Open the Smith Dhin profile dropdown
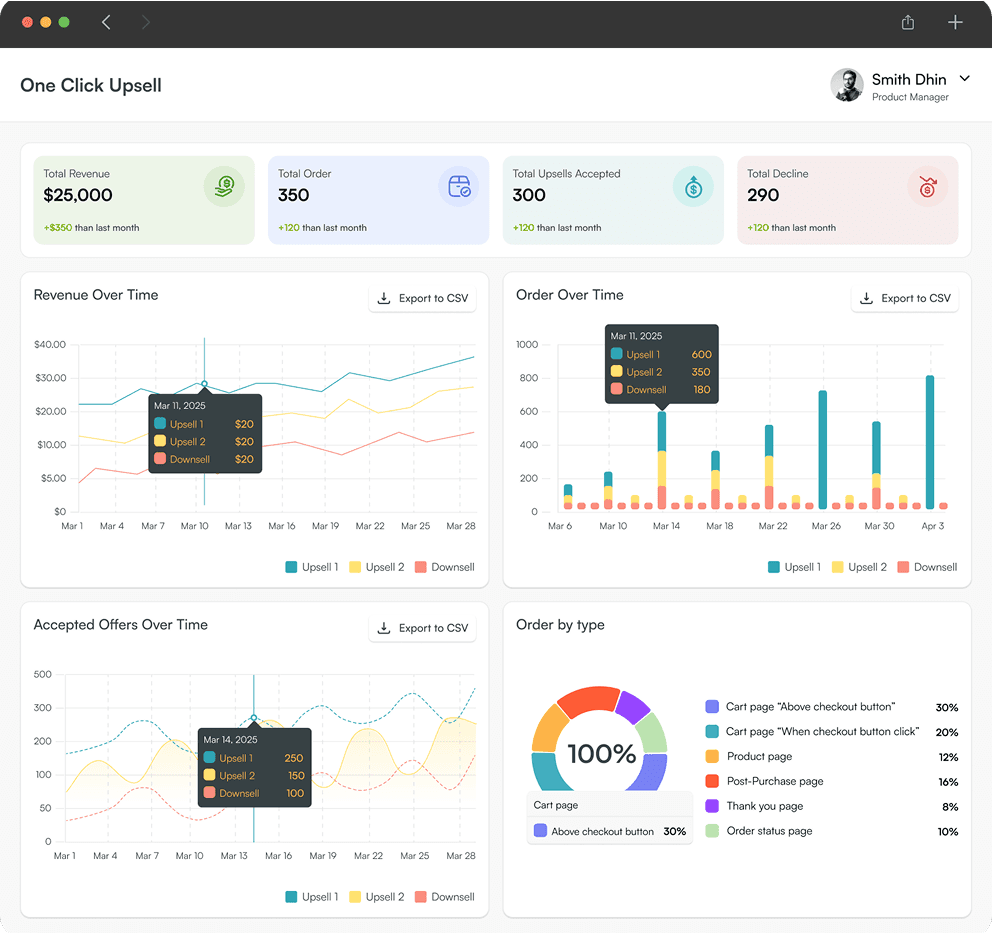Screen dimensions: 992x933 (964, 78)
